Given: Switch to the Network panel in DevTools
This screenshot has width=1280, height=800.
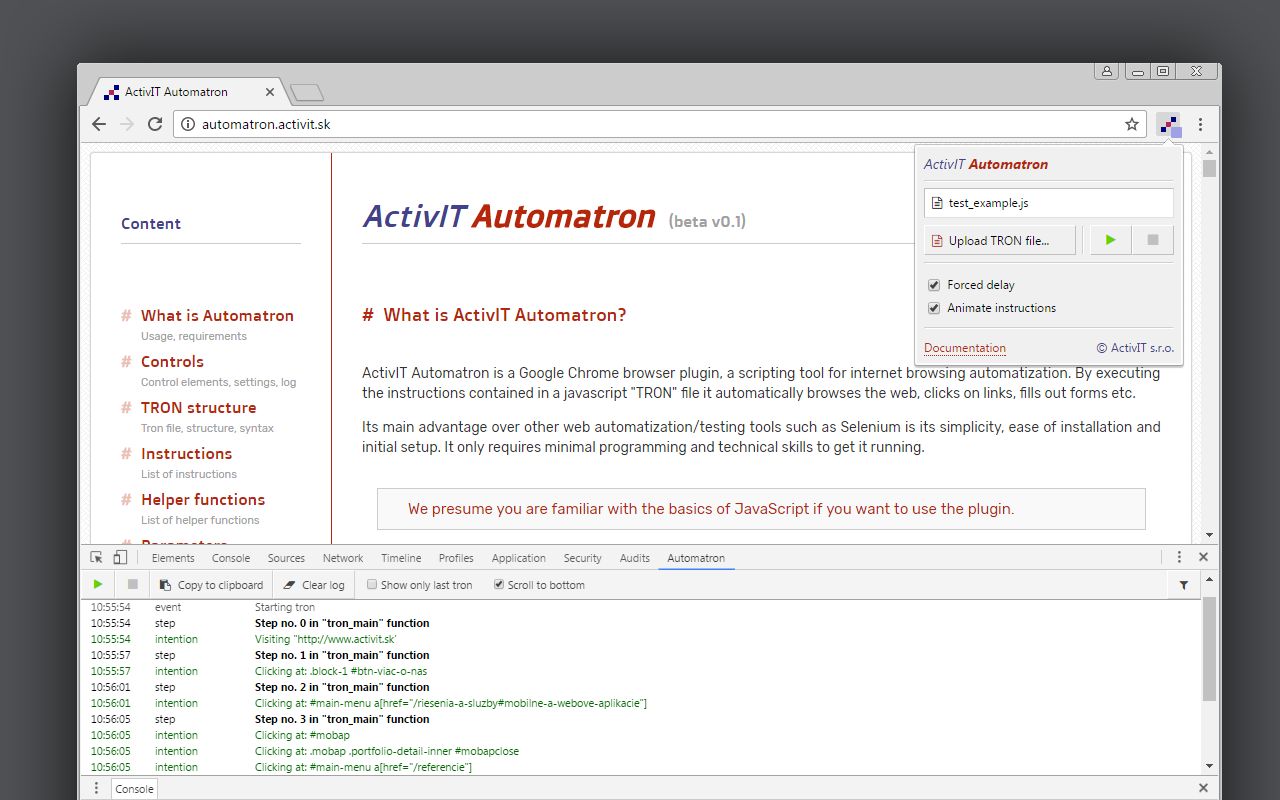Looking at the screenshot, I should (342, 557).
